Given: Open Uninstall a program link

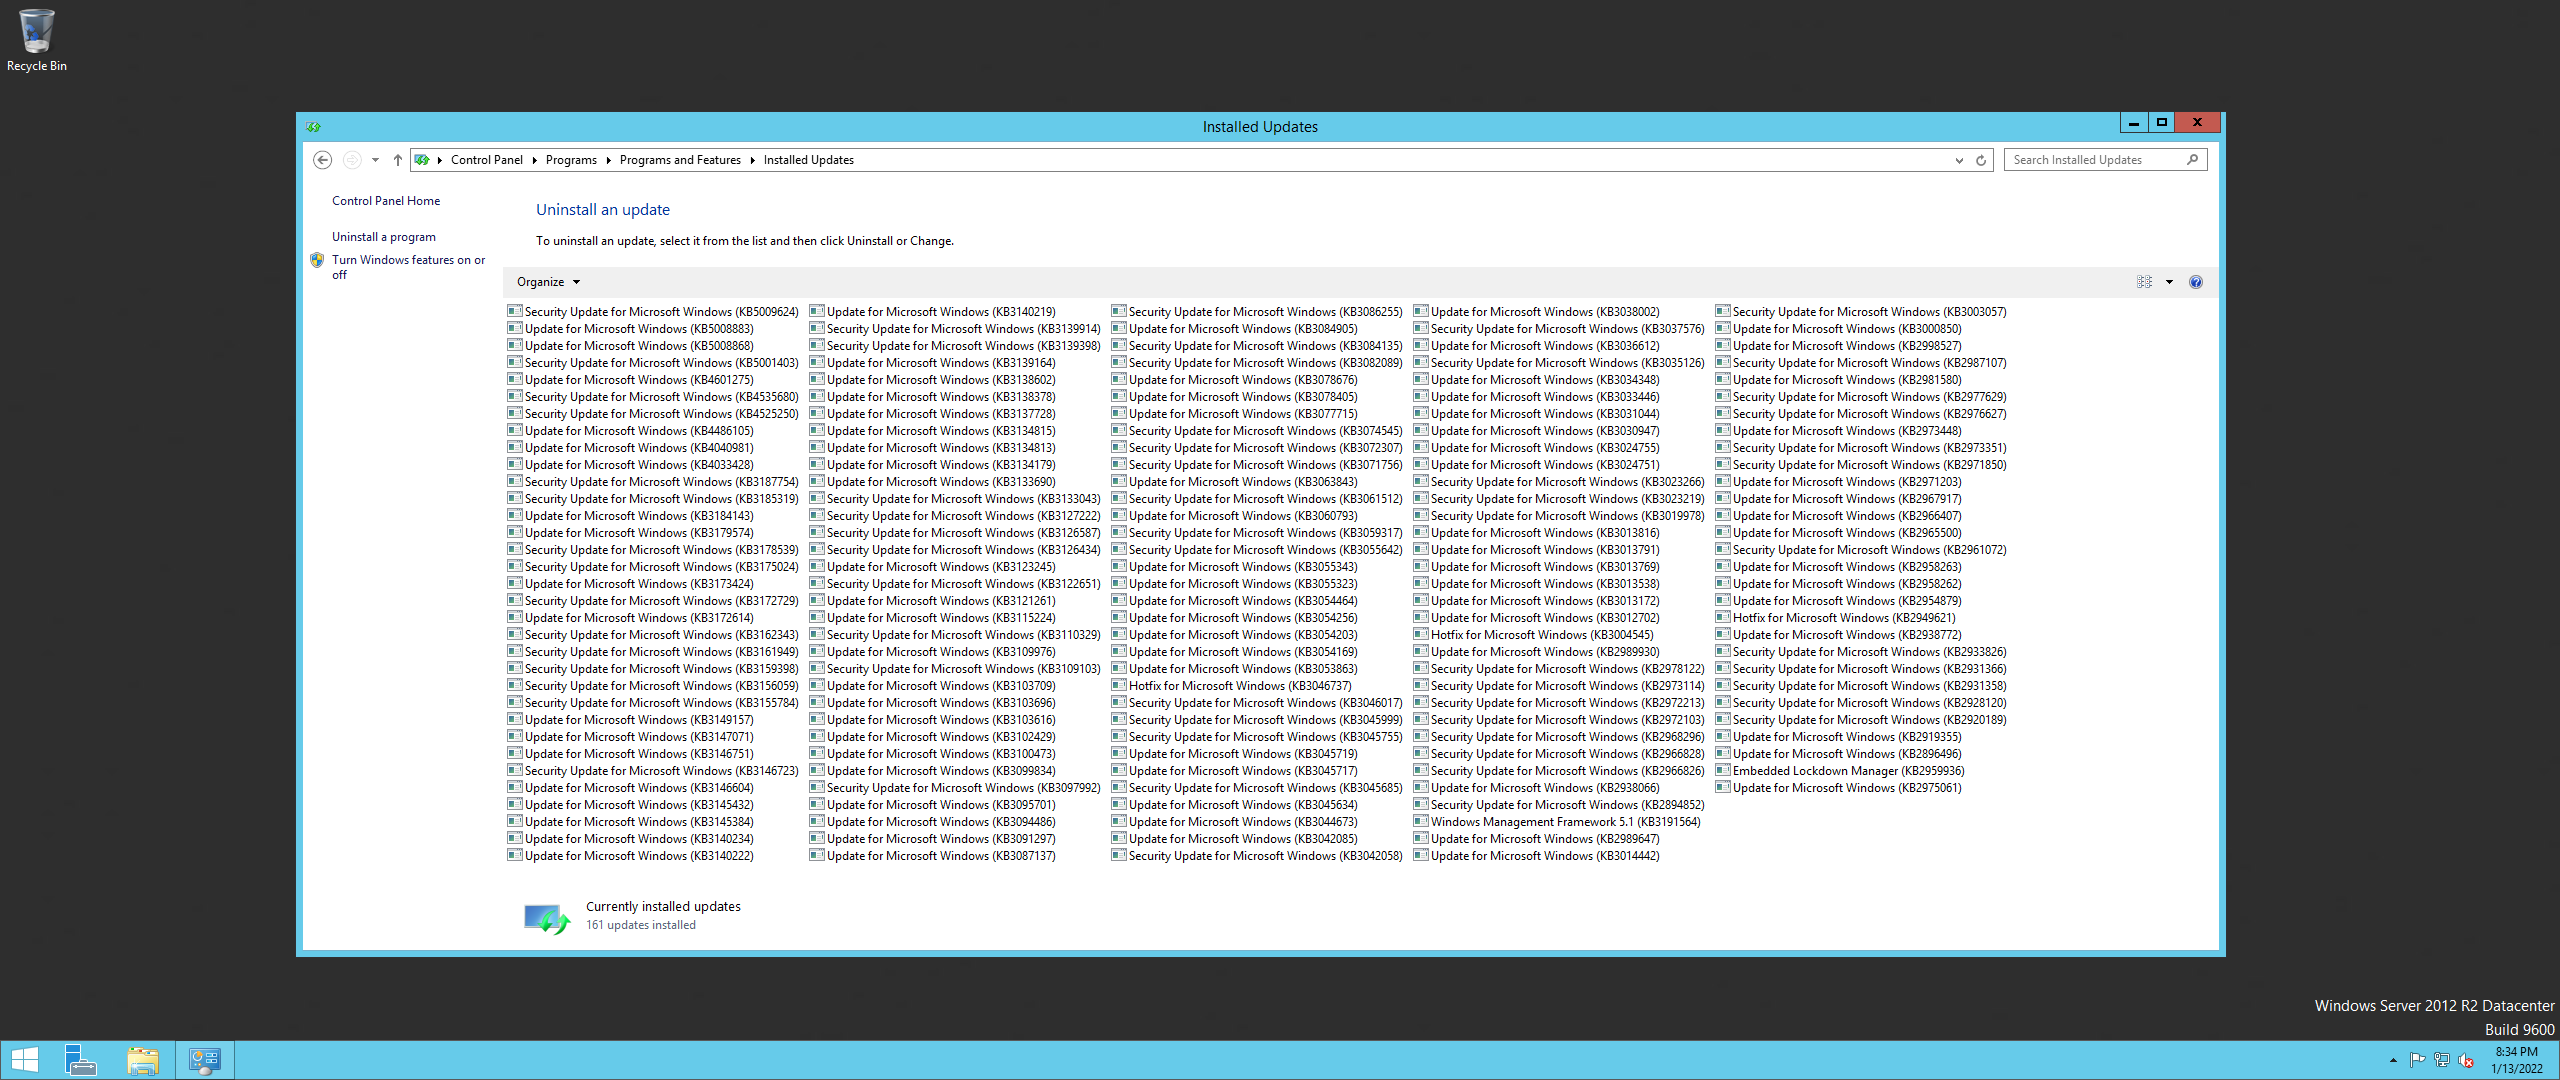Looking at the screenshot, I should click(x=384, y=237).
